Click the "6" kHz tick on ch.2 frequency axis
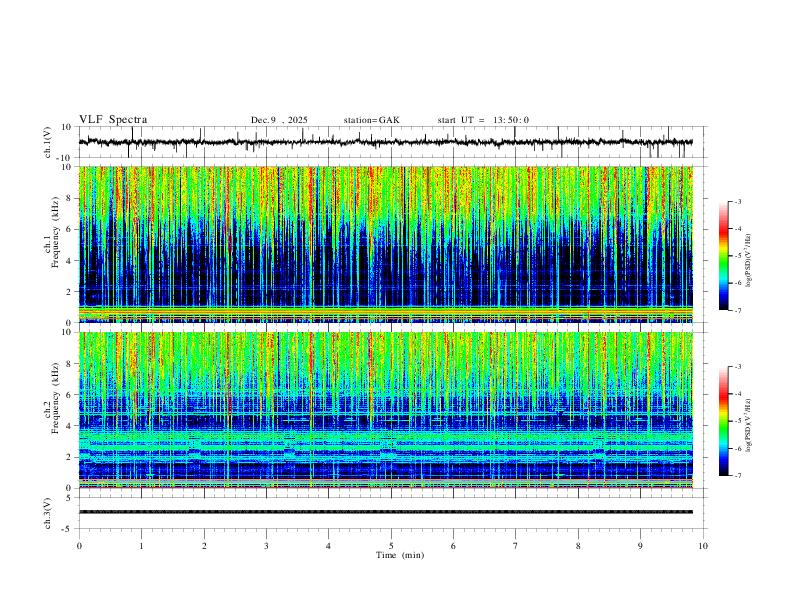 [x=70, y=394]
